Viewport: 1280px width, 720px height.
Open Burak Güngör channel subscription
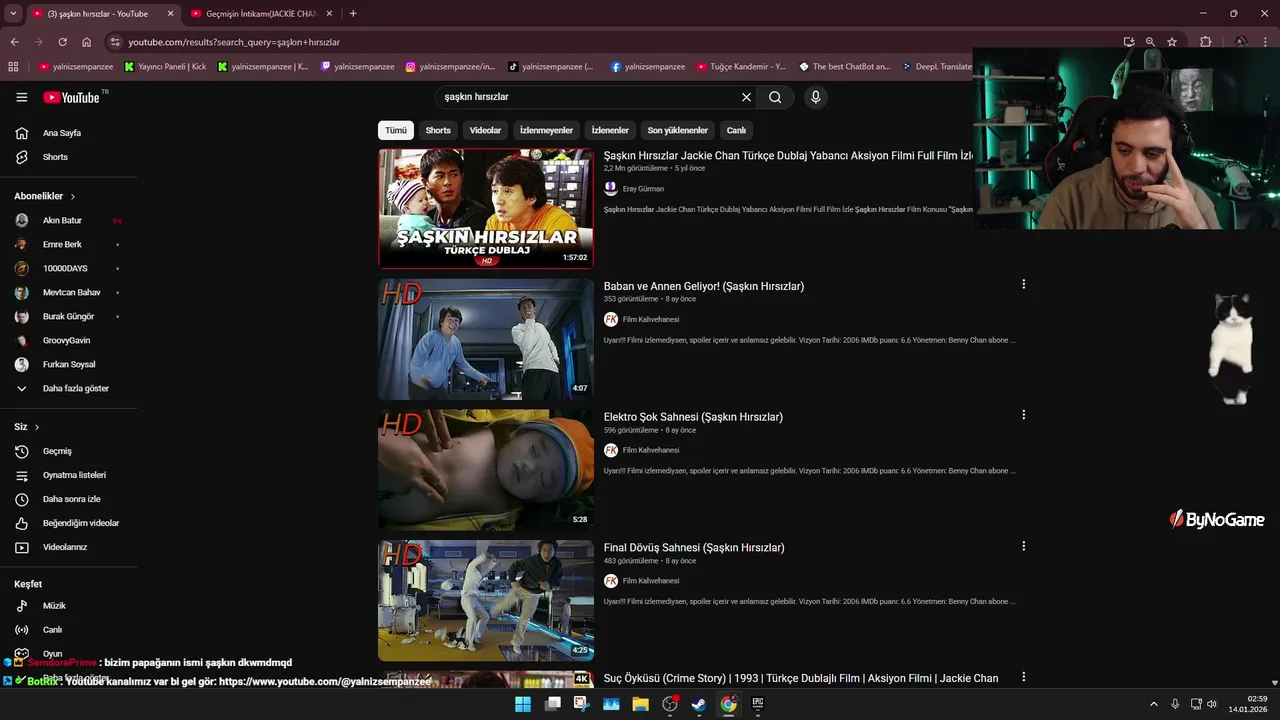(x=70, y=316)
